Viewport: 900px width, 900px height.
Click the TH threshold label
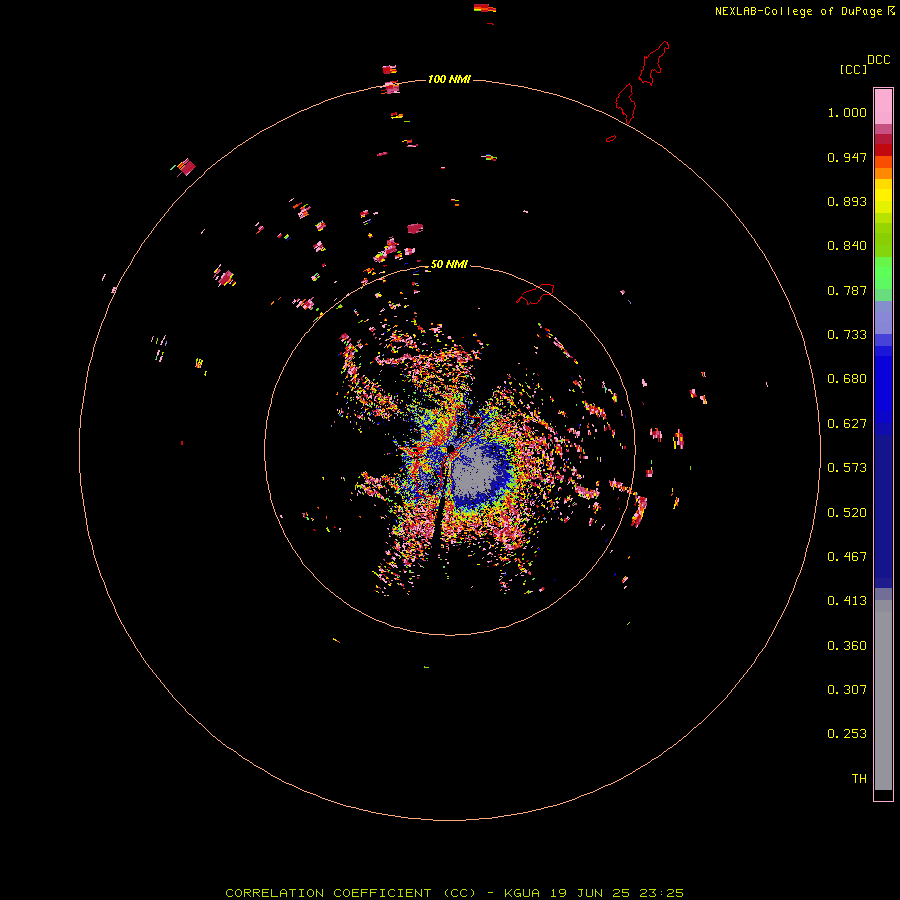(859, 779)
